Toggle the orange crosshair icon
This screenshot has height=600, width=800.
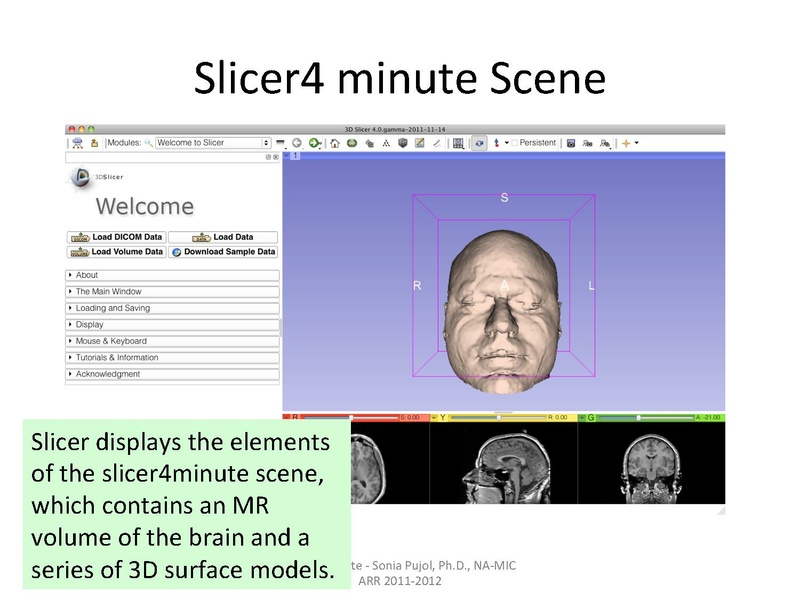tap(626, 143)
